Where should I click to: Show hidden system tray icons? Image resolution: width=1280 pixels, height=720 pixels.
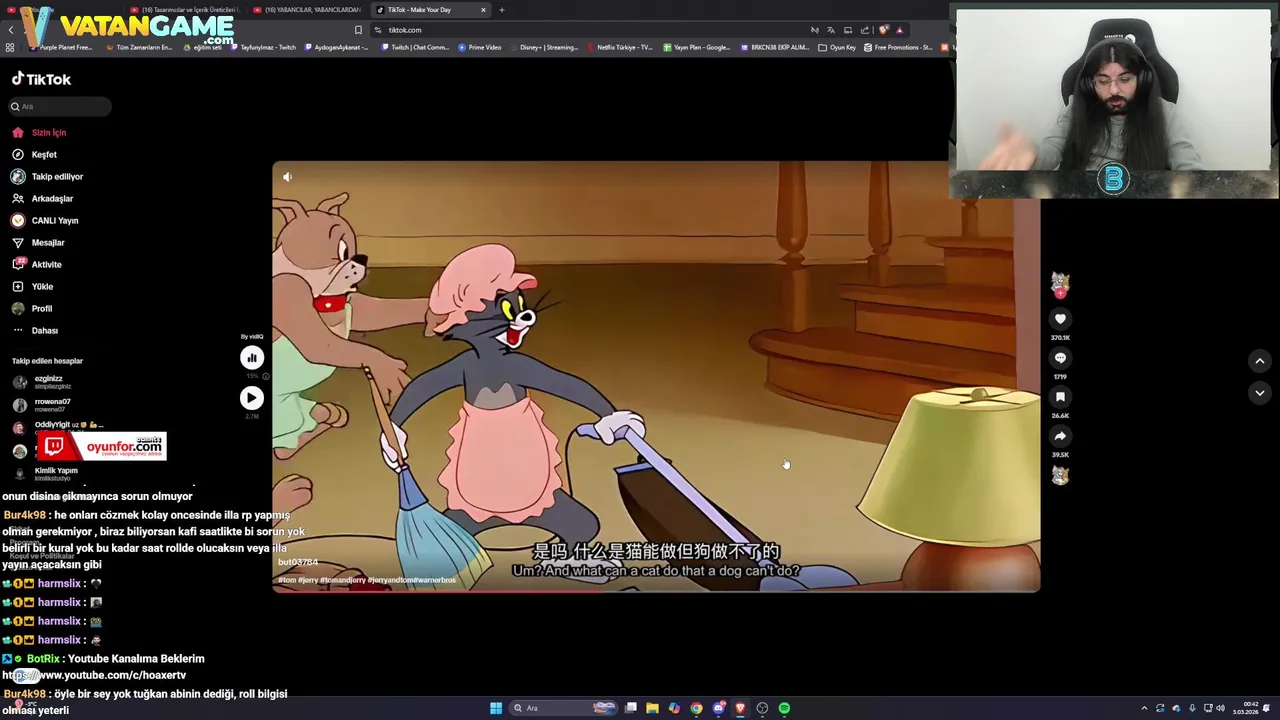point(1144,708)
